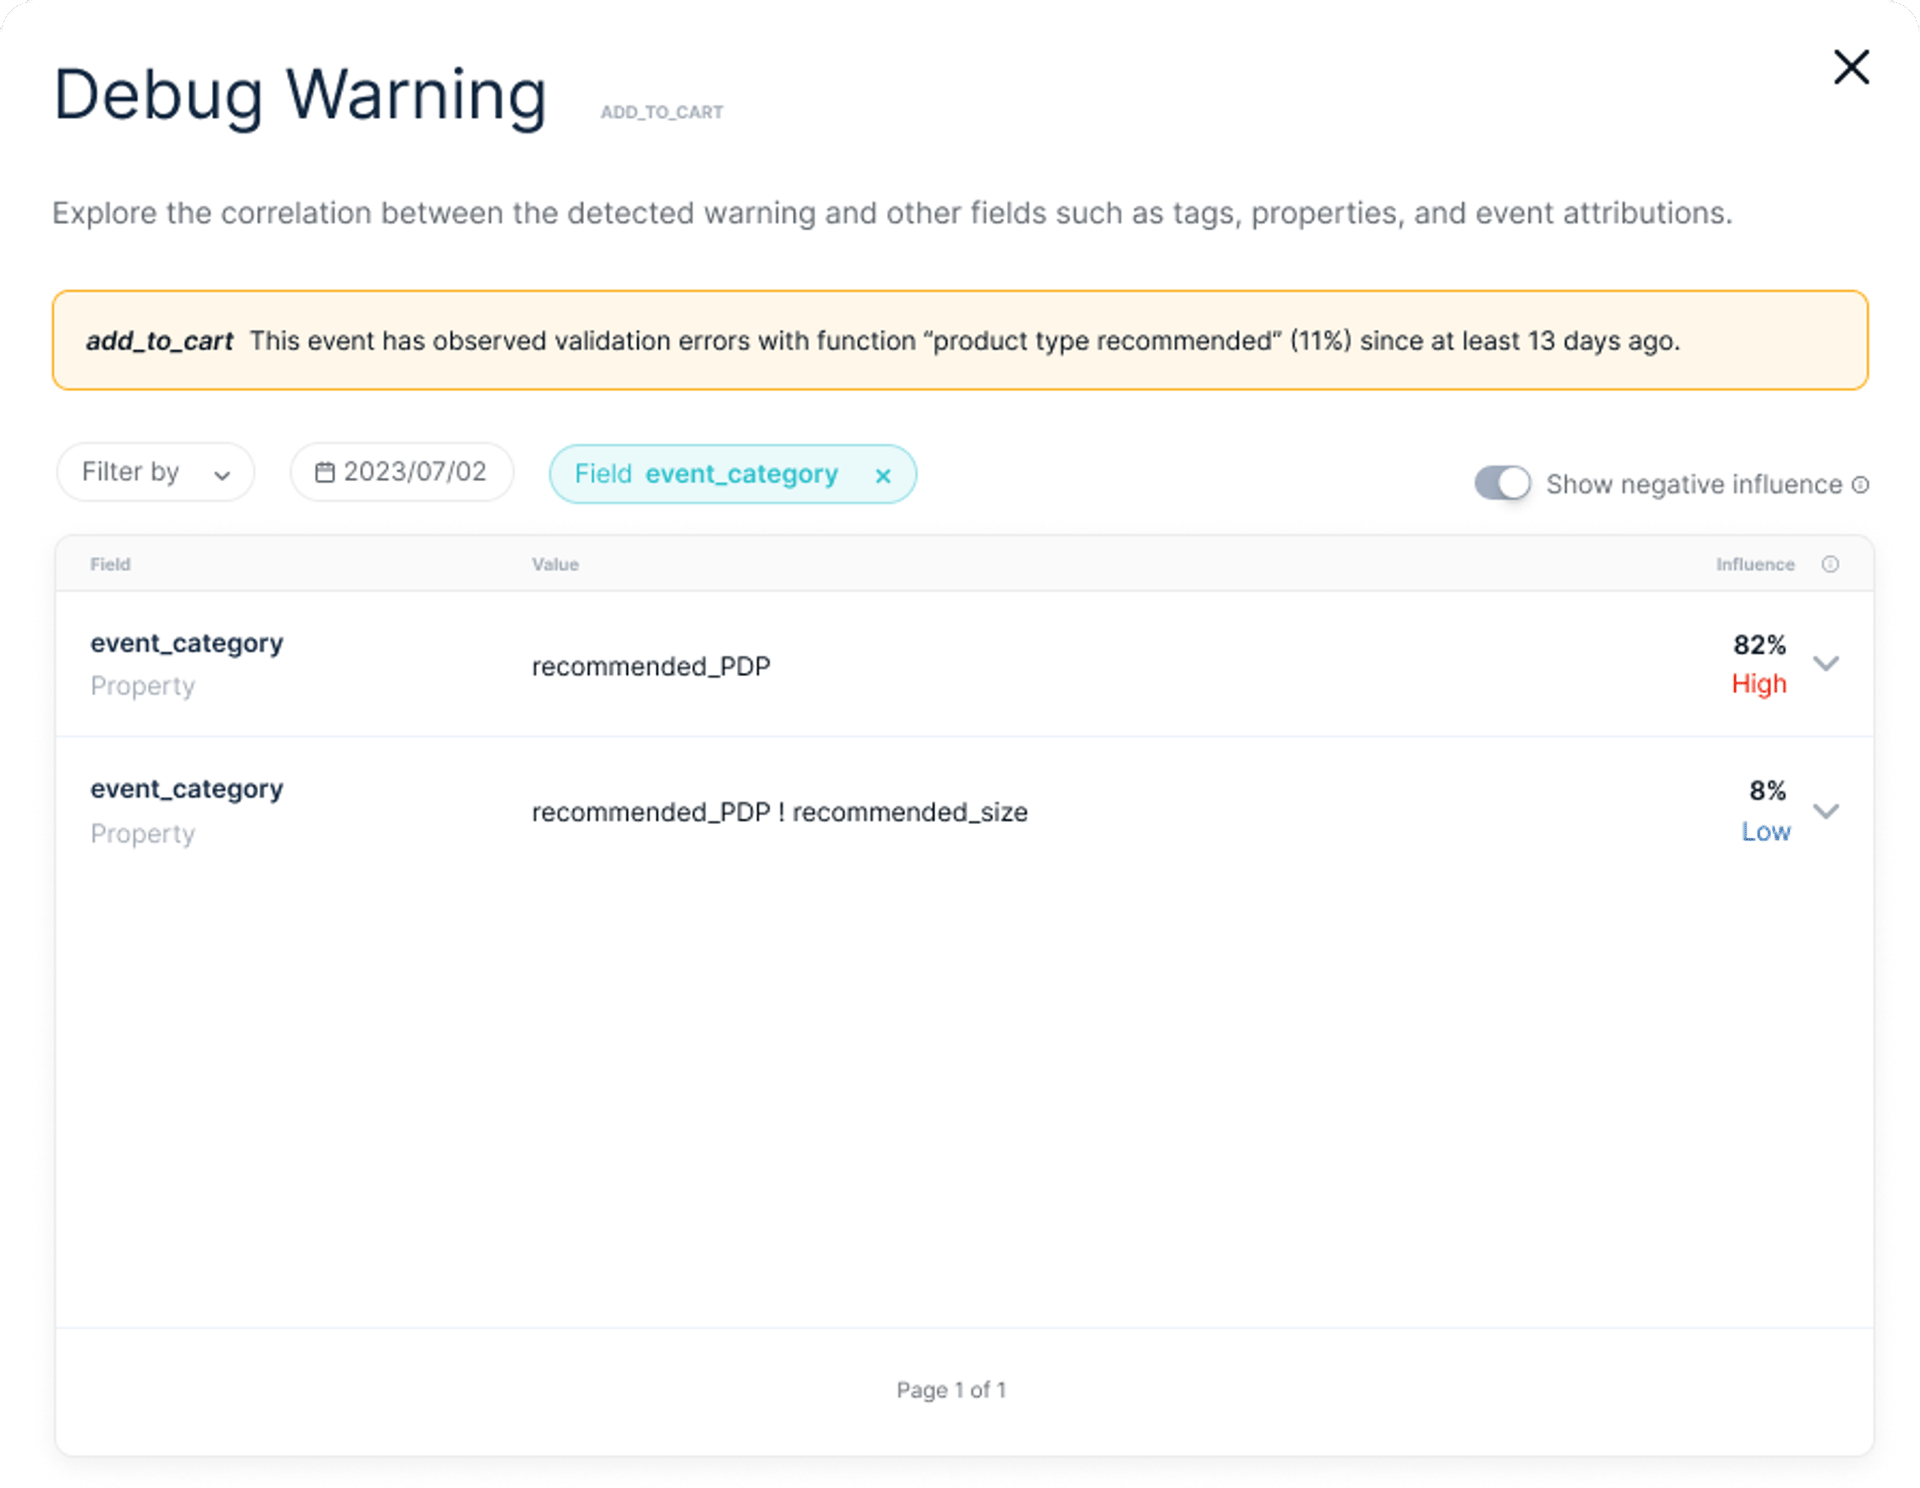Viewport: 1920px width, 1488px height.
Task: Click the ADD_TO_CART label next to title
Action: [662, 112]
